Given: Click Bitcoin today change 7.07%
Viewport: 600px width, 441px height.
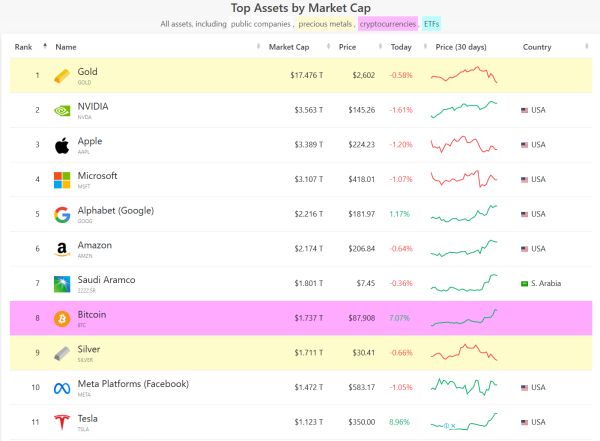Looking at the screenshot, I should (x=399, y=318).
